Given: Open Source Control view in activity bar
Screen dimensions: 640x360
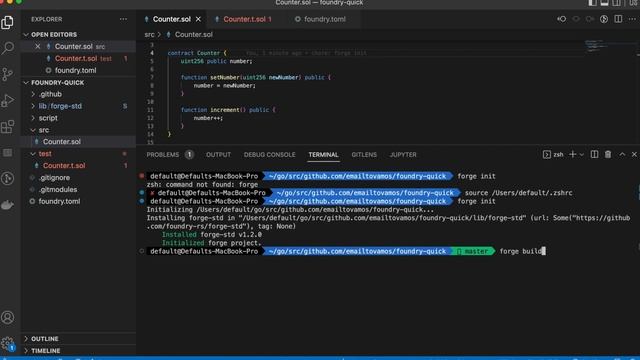Looking at the screenshot, I should click(7, 74).
